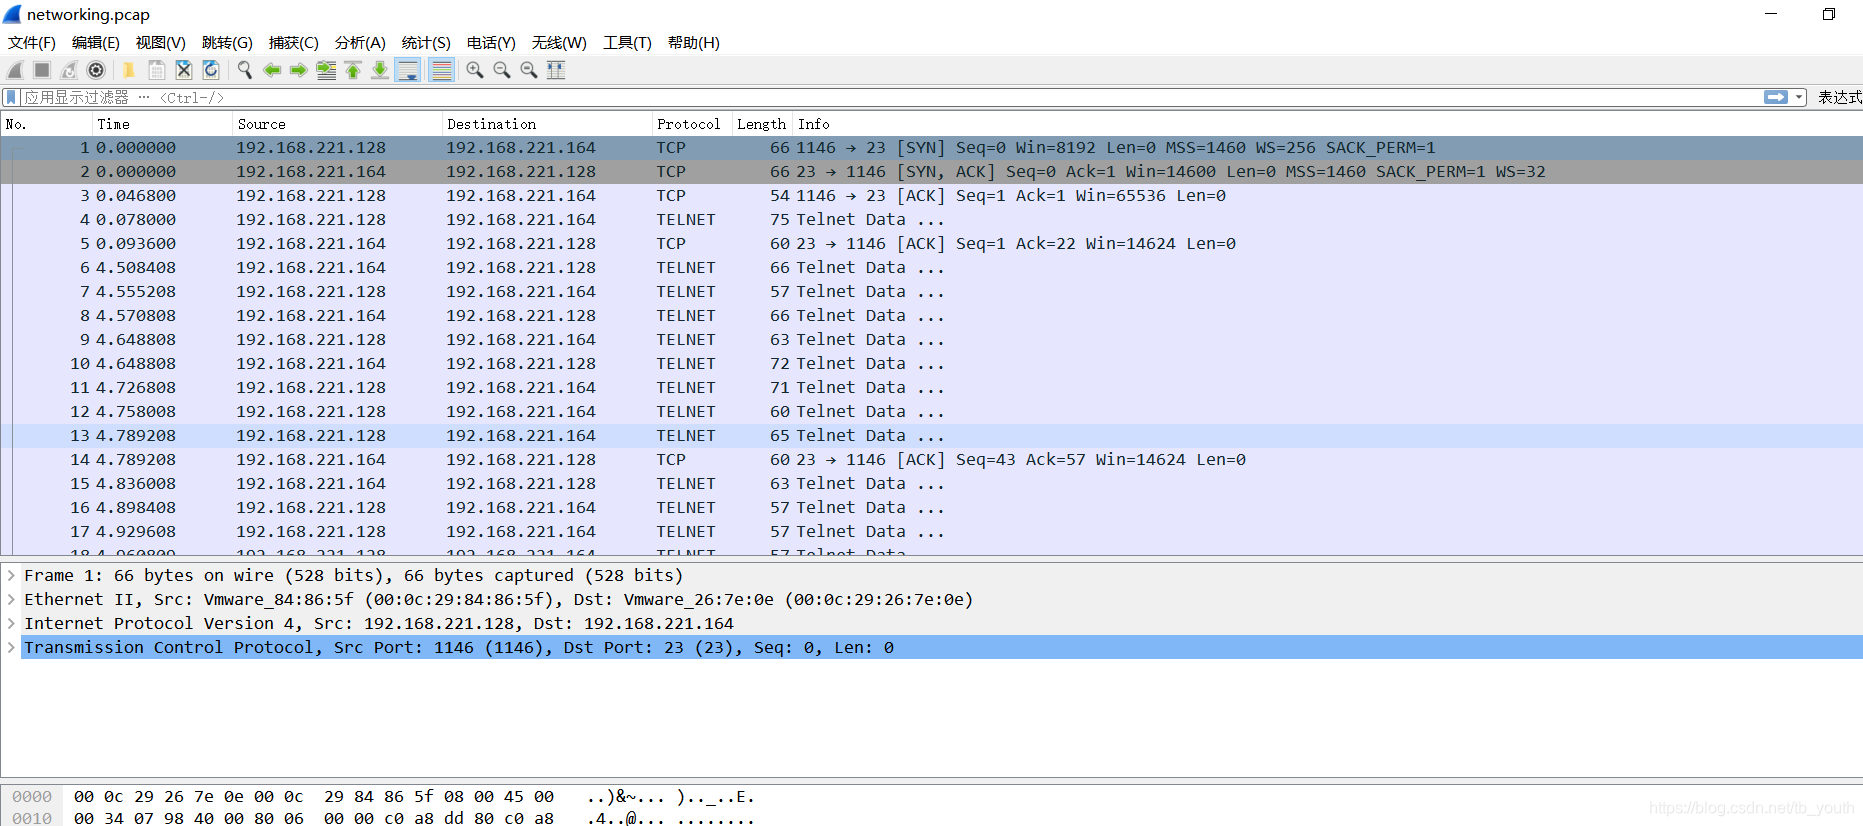Sort by the Protocol column header
1863x826 pixels.
pos(692,124)
